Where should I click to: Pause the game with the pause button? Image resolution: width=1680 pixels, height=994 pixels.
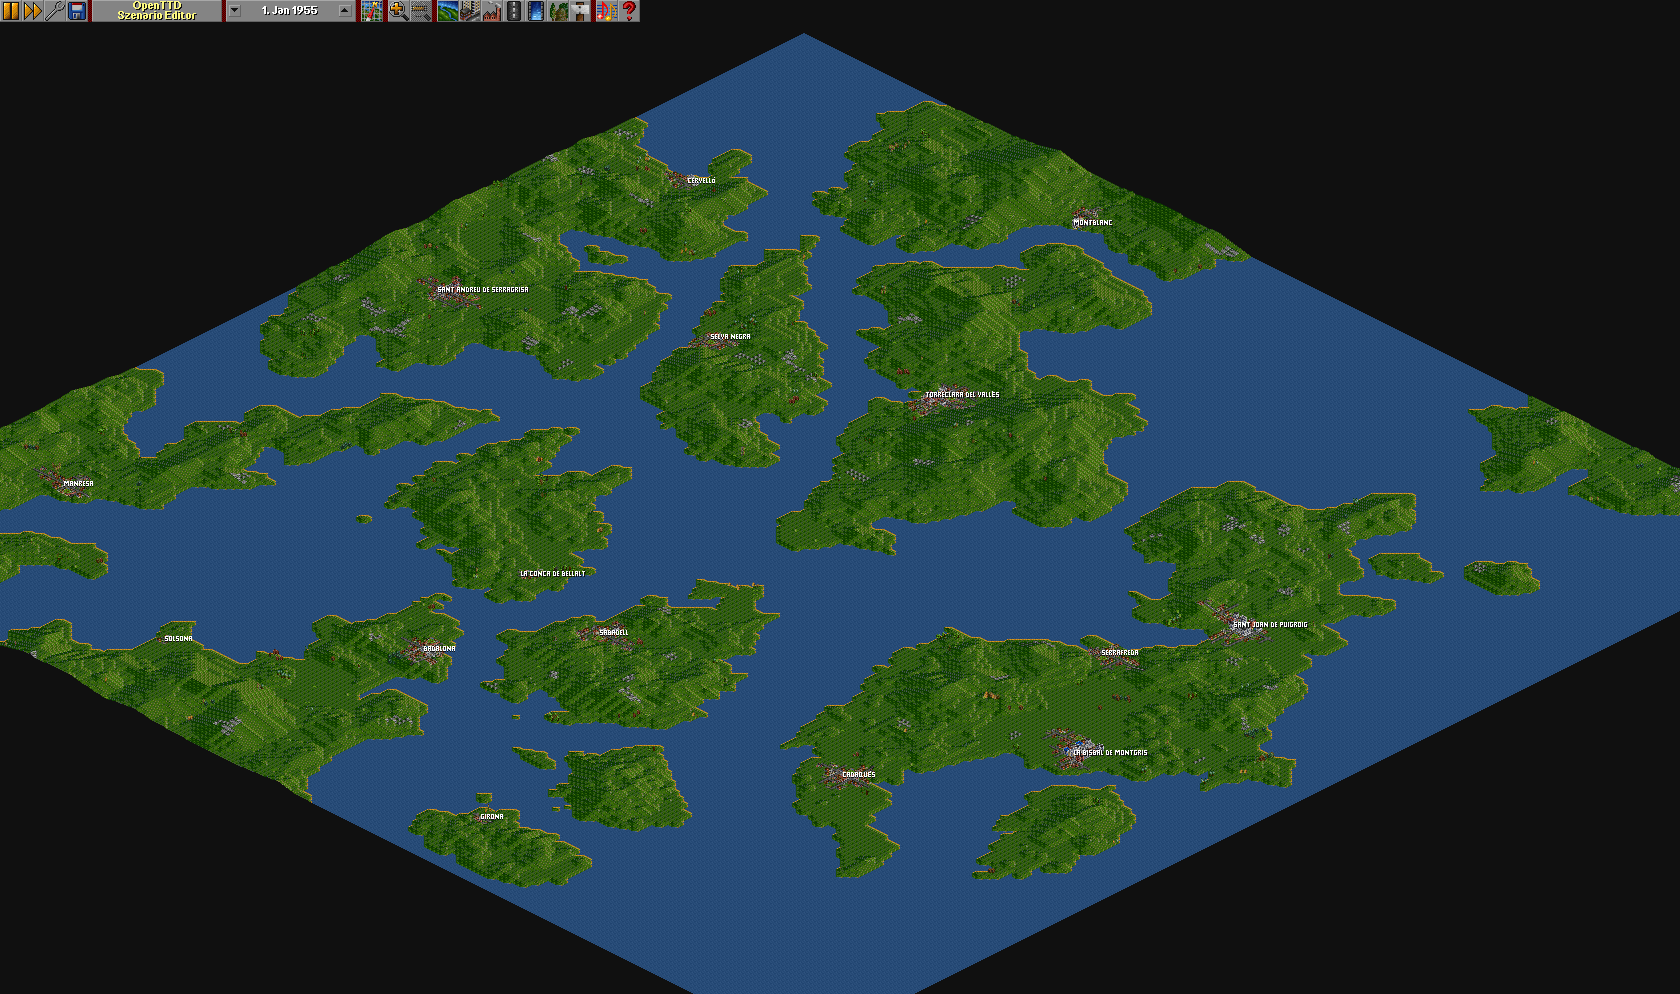coord(11,11)
